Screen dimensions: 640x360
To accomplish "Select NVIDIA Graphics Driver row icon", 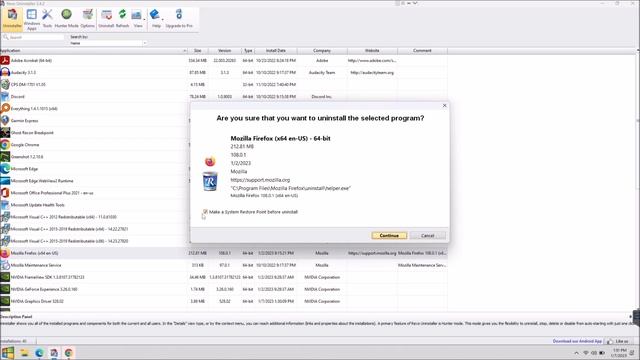I will tap(5, 301).
